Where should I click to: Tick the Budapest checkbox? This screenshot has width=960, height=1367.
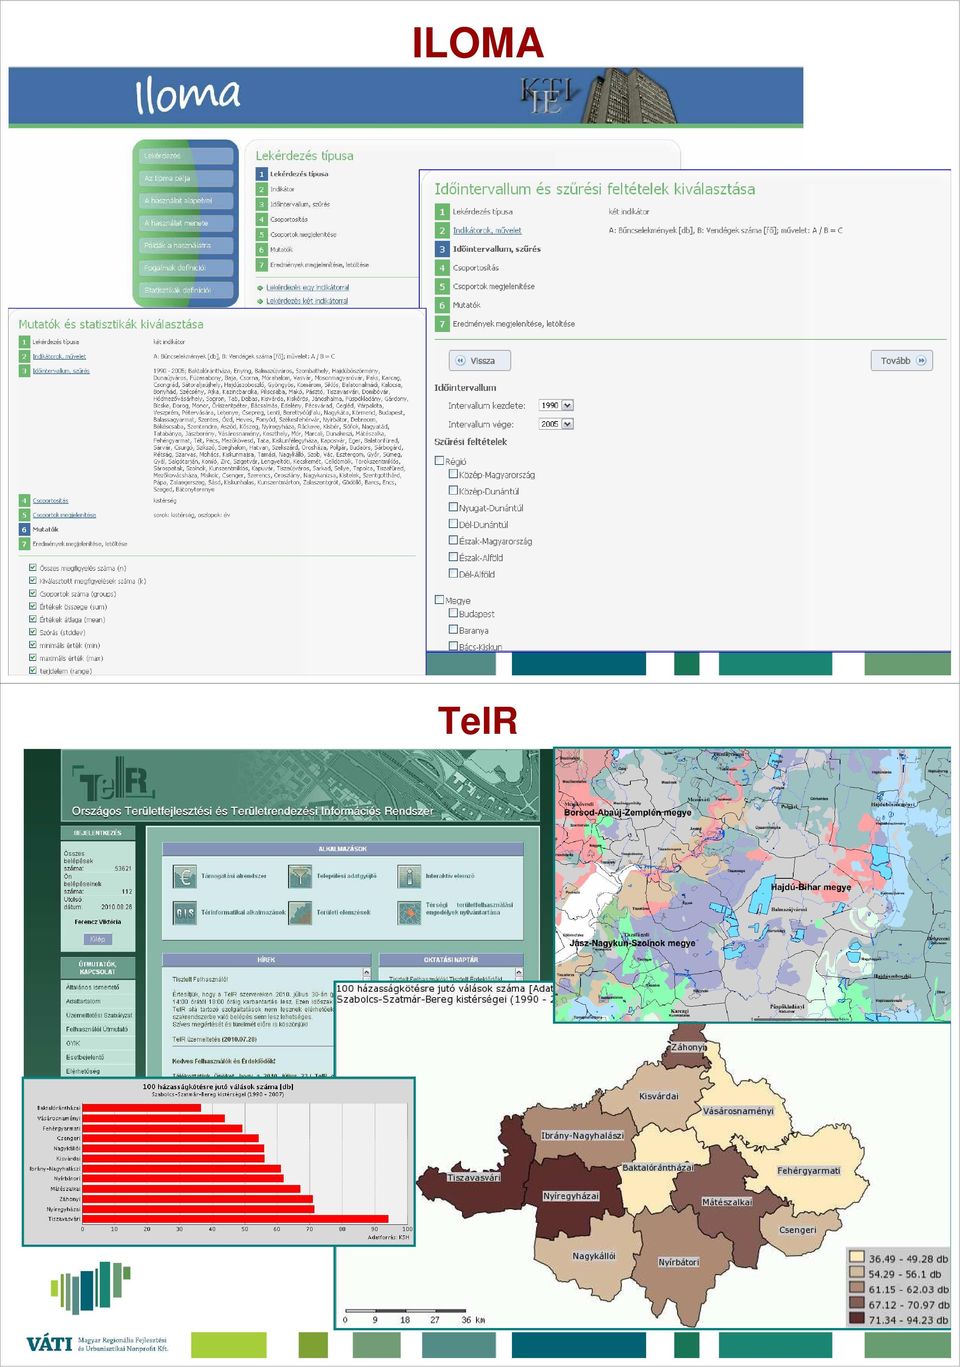(x=453, y=613)
